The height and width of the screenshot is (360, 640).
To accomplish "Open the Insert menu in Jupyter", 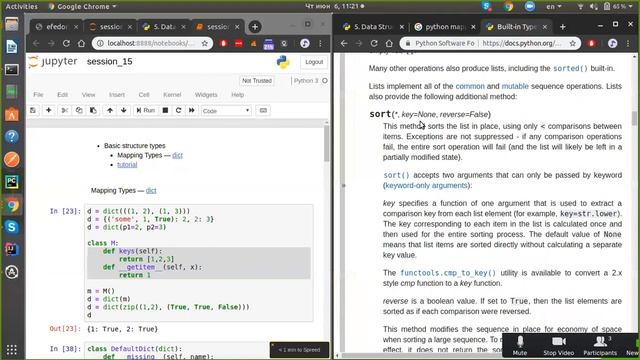I will click(x=117, y=95).
